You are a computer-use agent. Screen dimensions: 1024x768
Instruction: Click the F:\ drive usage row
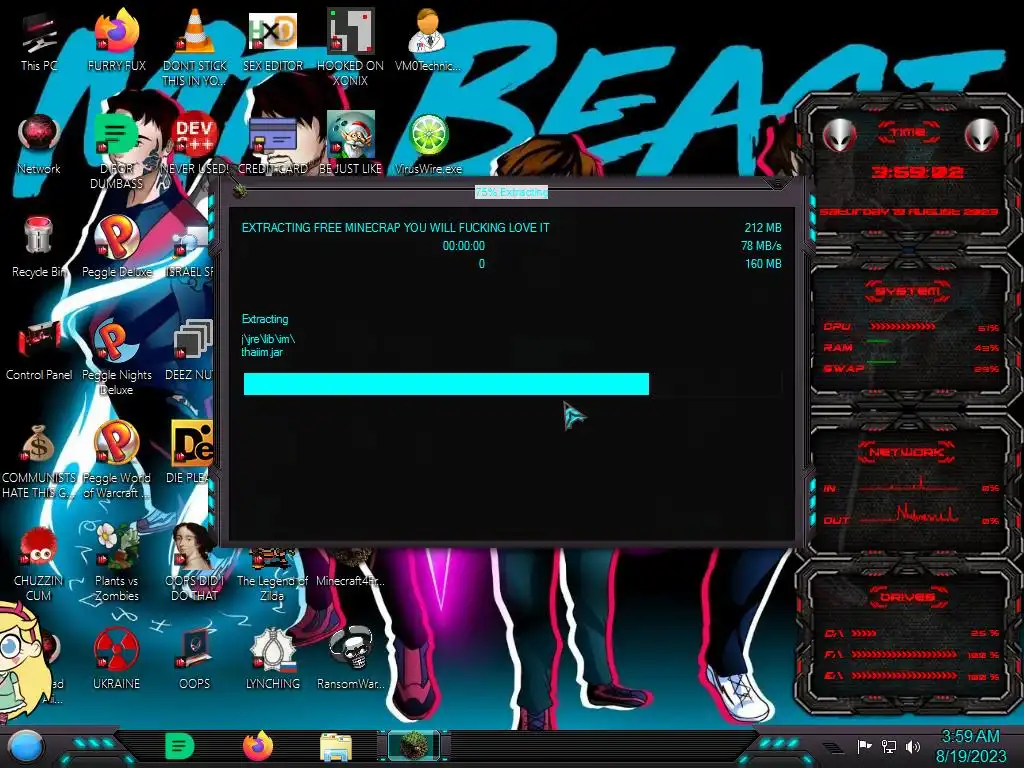(x=912, y=654)
